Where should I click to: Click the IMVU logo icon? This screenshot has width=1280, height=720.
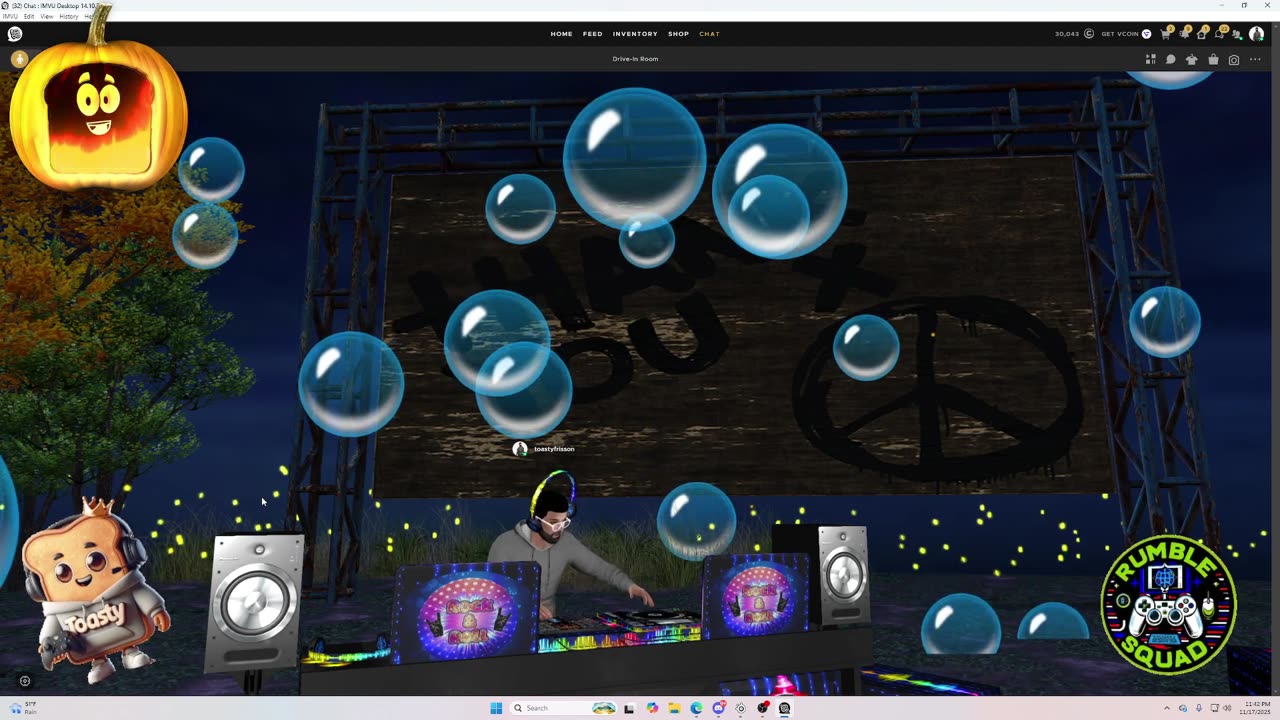tap(15, 34)
